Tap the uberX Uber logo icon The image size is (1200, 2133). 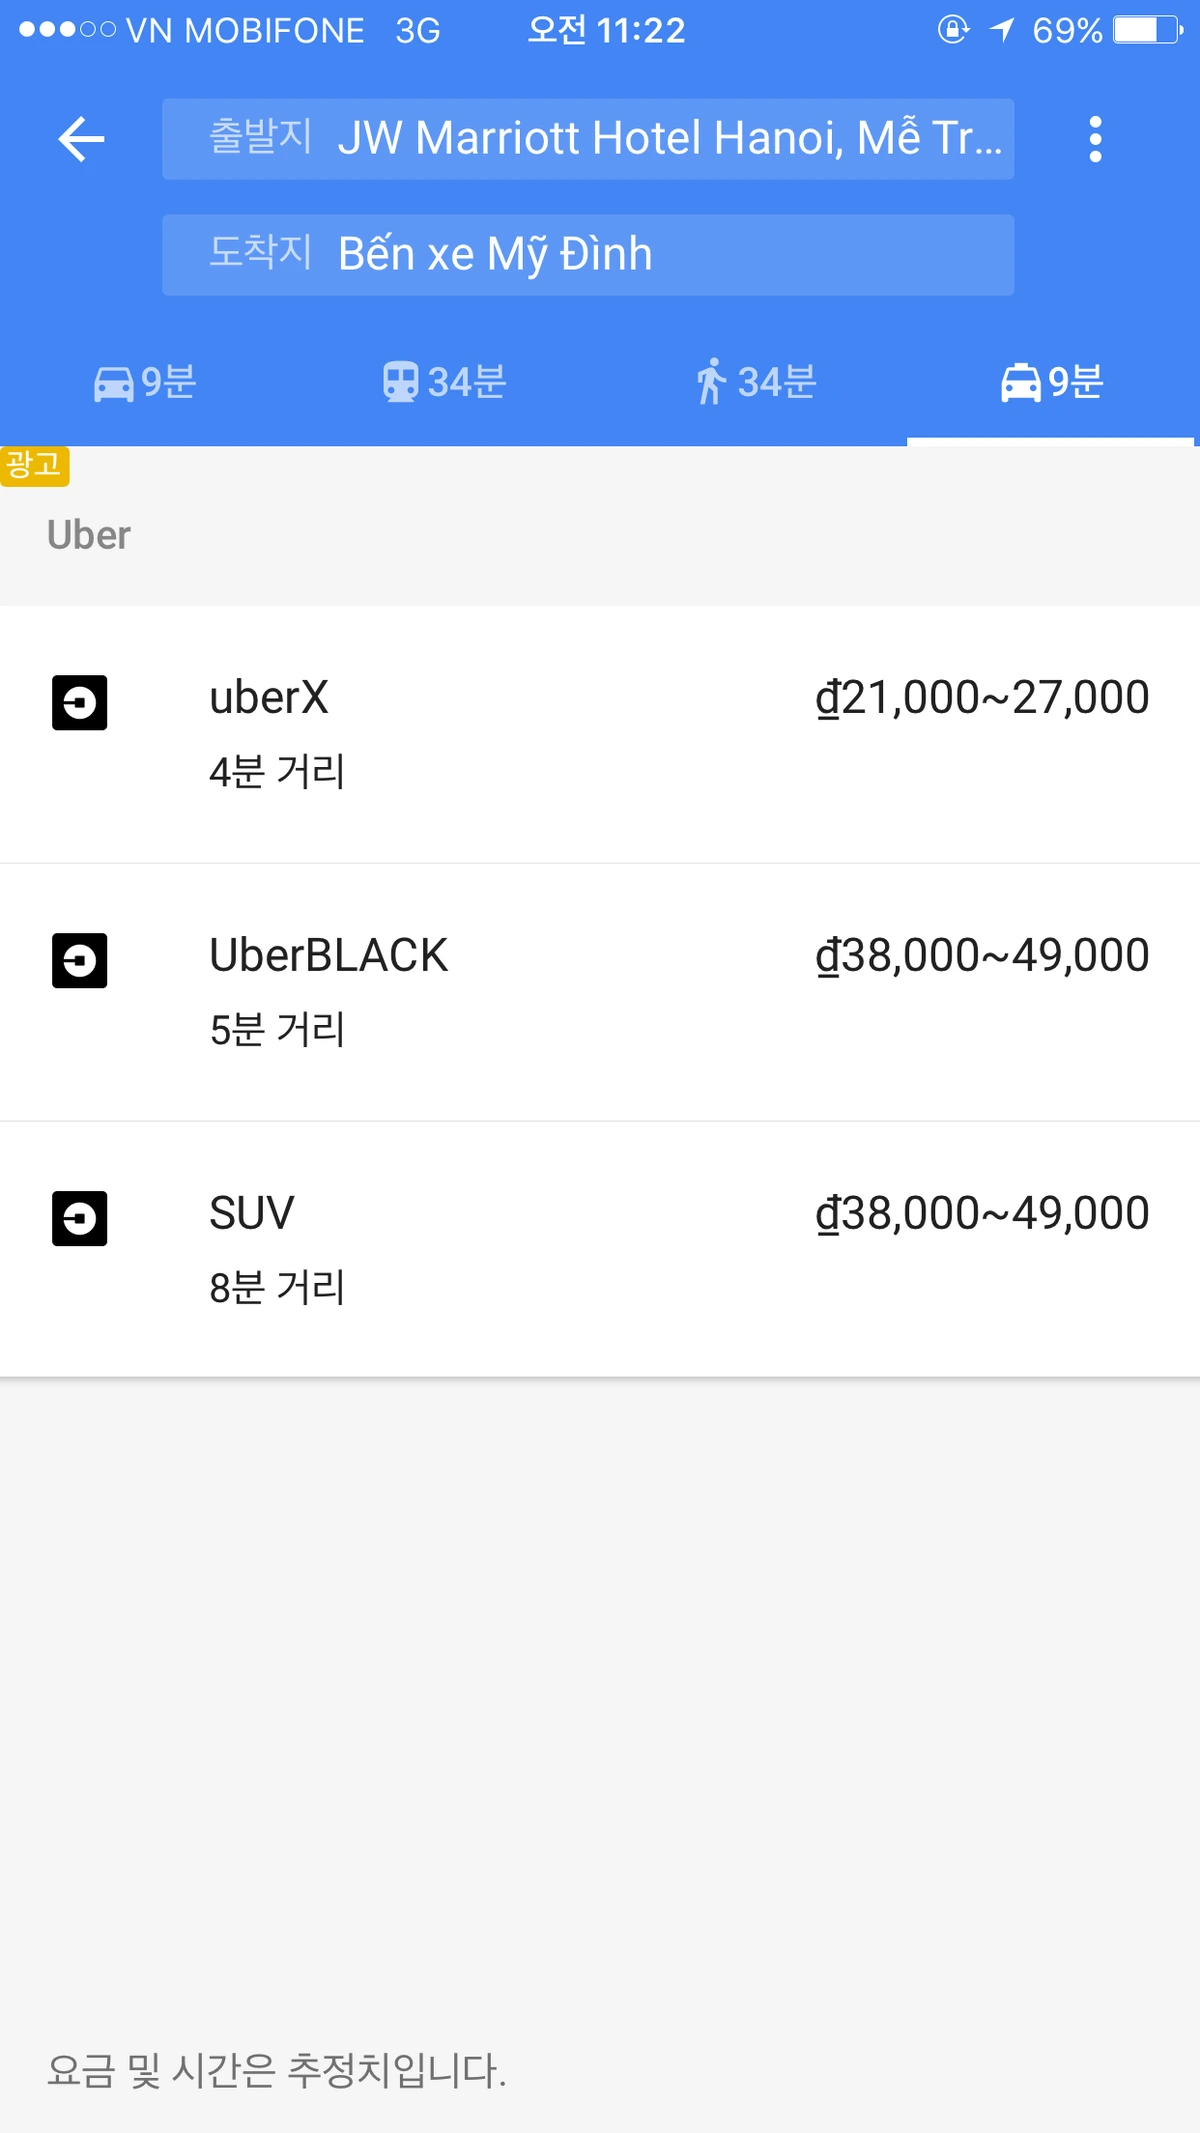coord(80,703)
